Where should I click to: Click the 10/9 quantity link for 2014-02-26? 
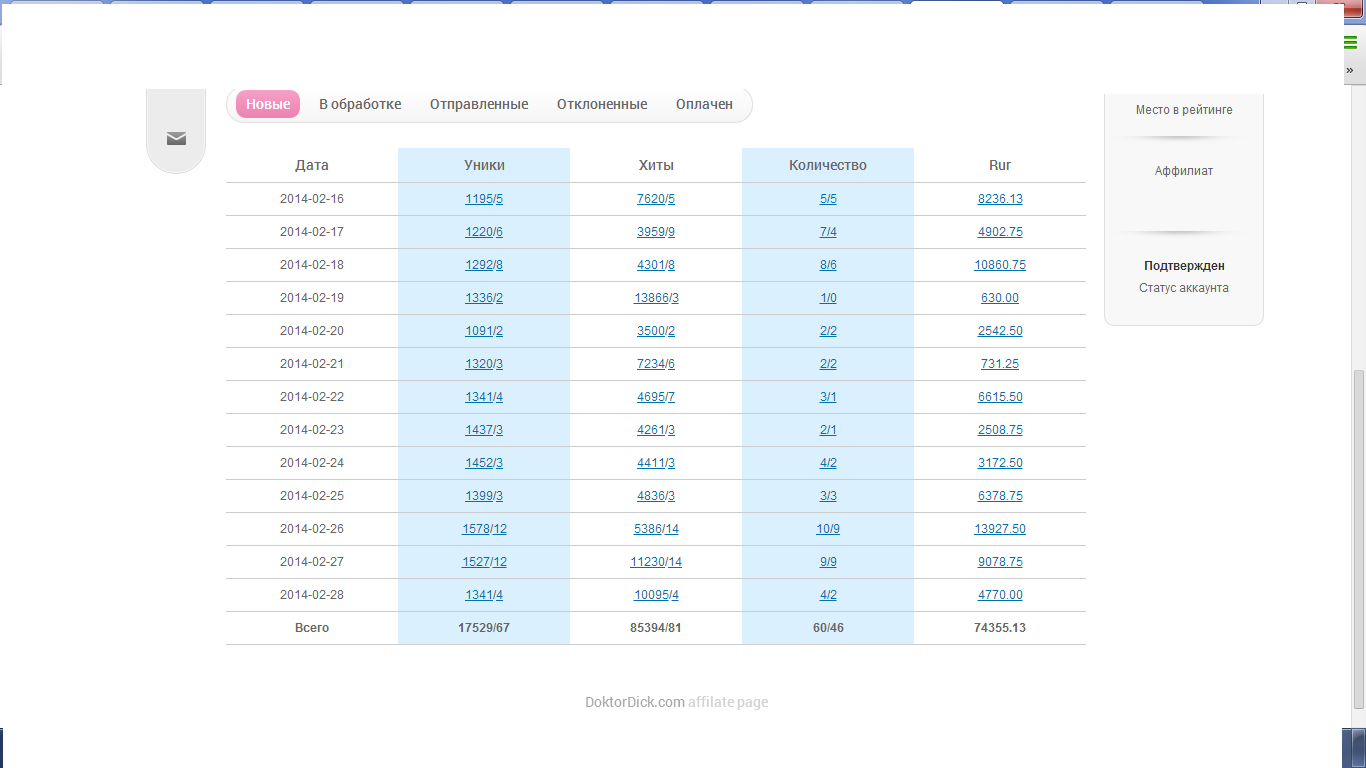point(828,529)
